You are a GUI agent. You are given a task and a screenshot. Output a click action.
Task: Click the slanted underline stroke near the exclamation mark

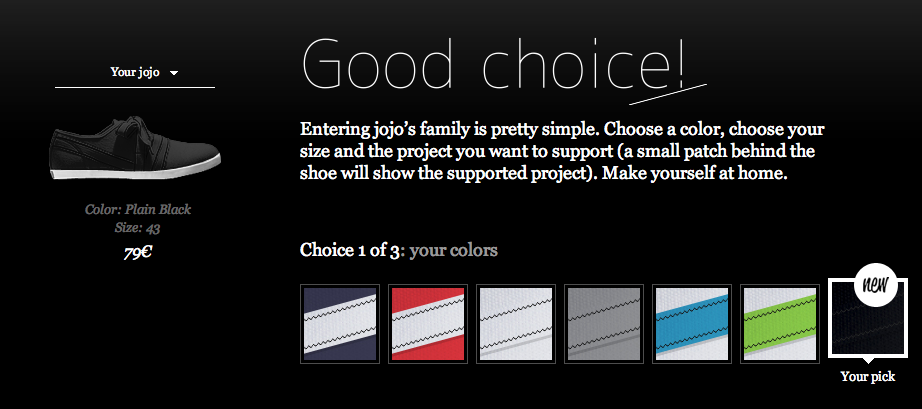click(x=668, y=95)
